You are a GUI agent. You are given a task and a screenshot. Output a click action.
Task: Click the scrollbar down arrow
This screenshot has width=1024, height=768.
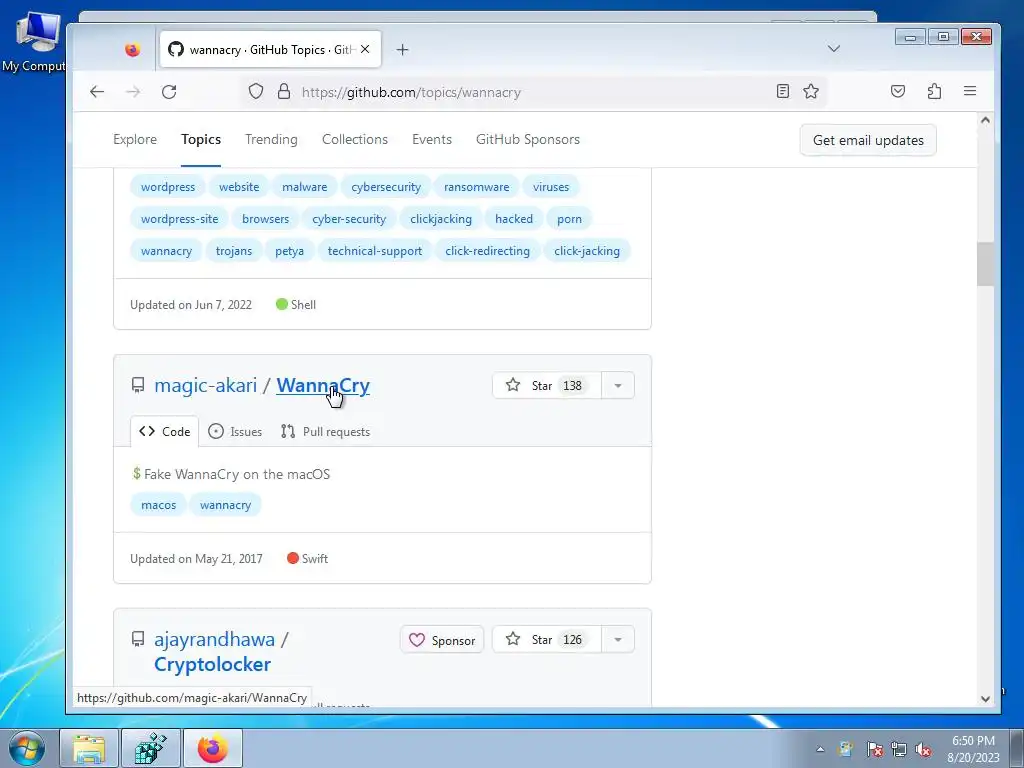(985, 699)
